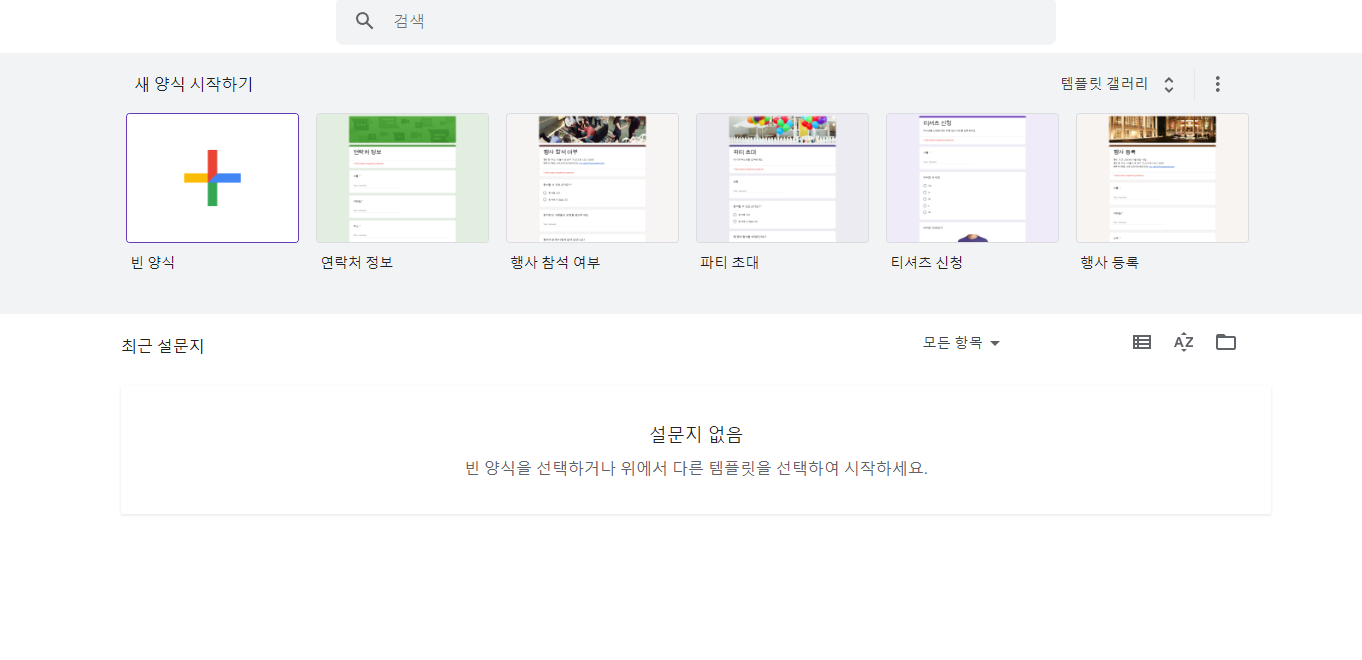Click the 새 양식 시작하기 heading
The width and height of the screenshot is (1362, 660).
pyautogui.click(x=194, y=84)
